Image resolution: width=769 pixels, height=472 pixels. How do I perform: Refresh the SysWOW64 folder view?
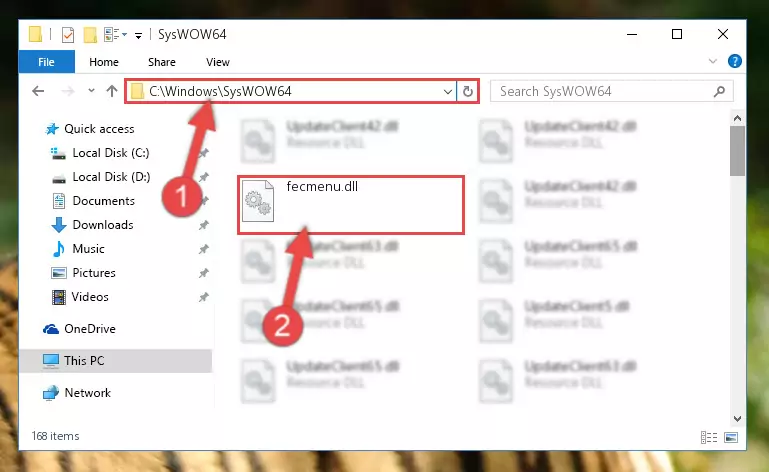pos(468,91)
